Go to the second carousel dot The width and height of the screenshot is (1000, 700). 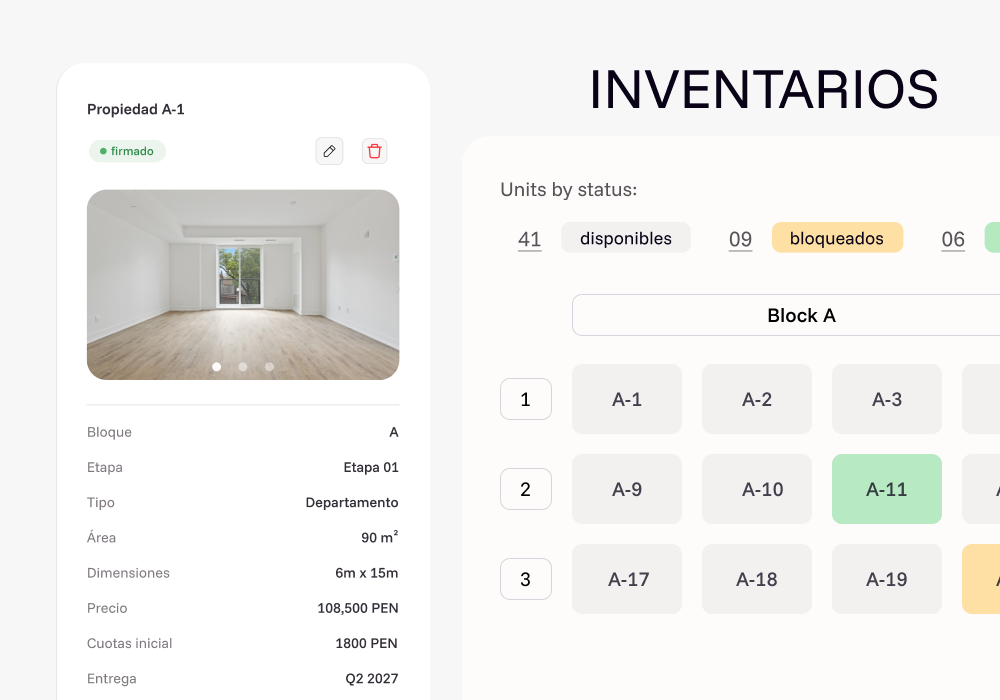(243, 367)
